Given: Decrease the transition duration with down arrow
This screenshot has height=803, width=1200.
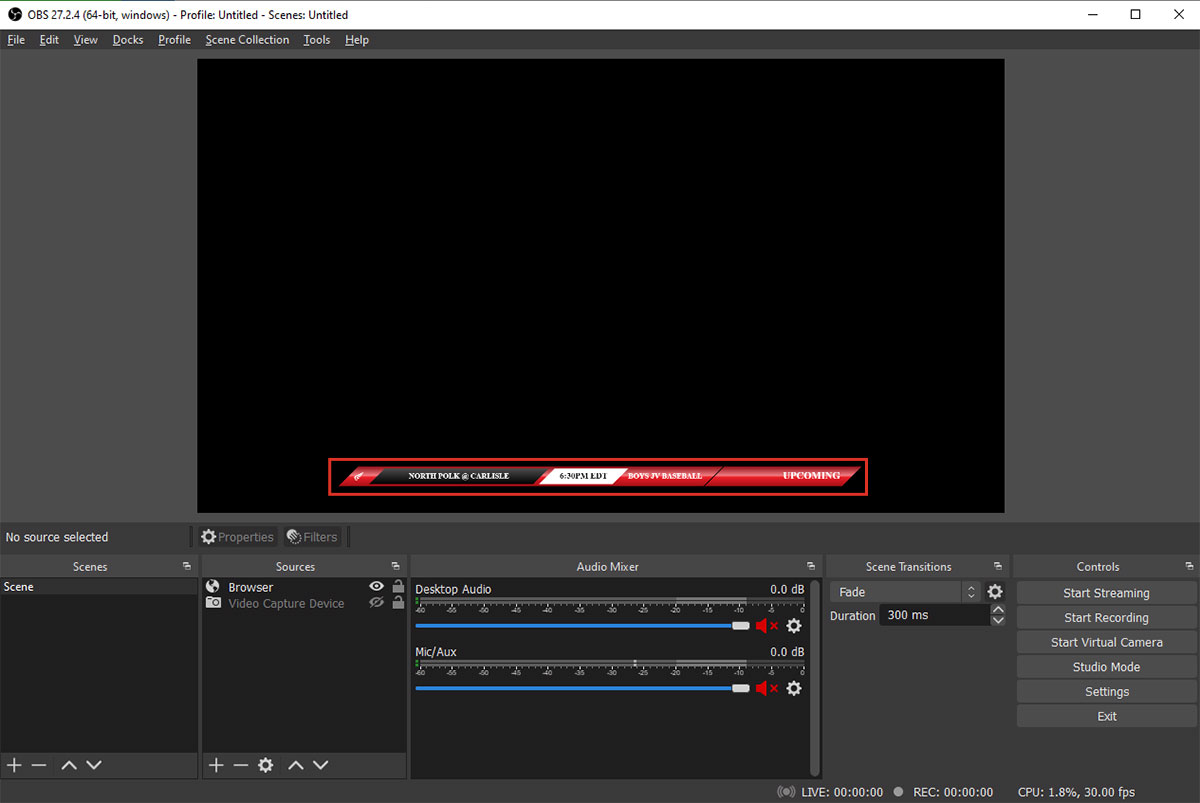Looking at the screenshot, I should pos(997,621).
